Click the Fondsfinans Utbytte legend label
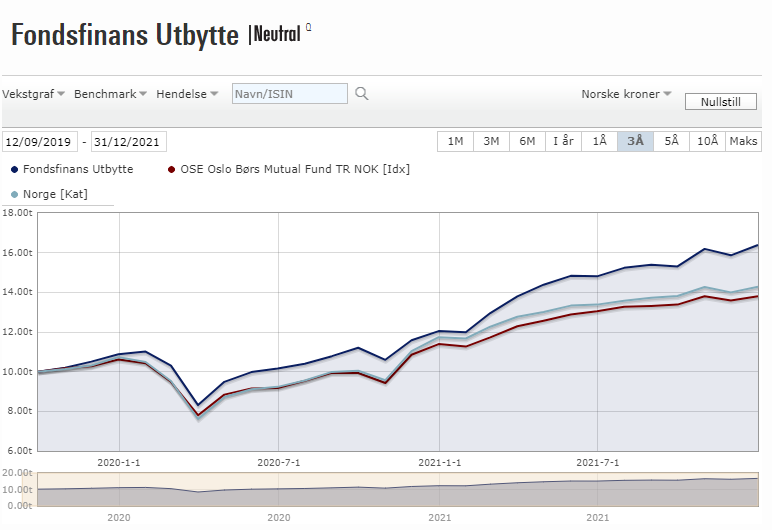 (78, 169)
